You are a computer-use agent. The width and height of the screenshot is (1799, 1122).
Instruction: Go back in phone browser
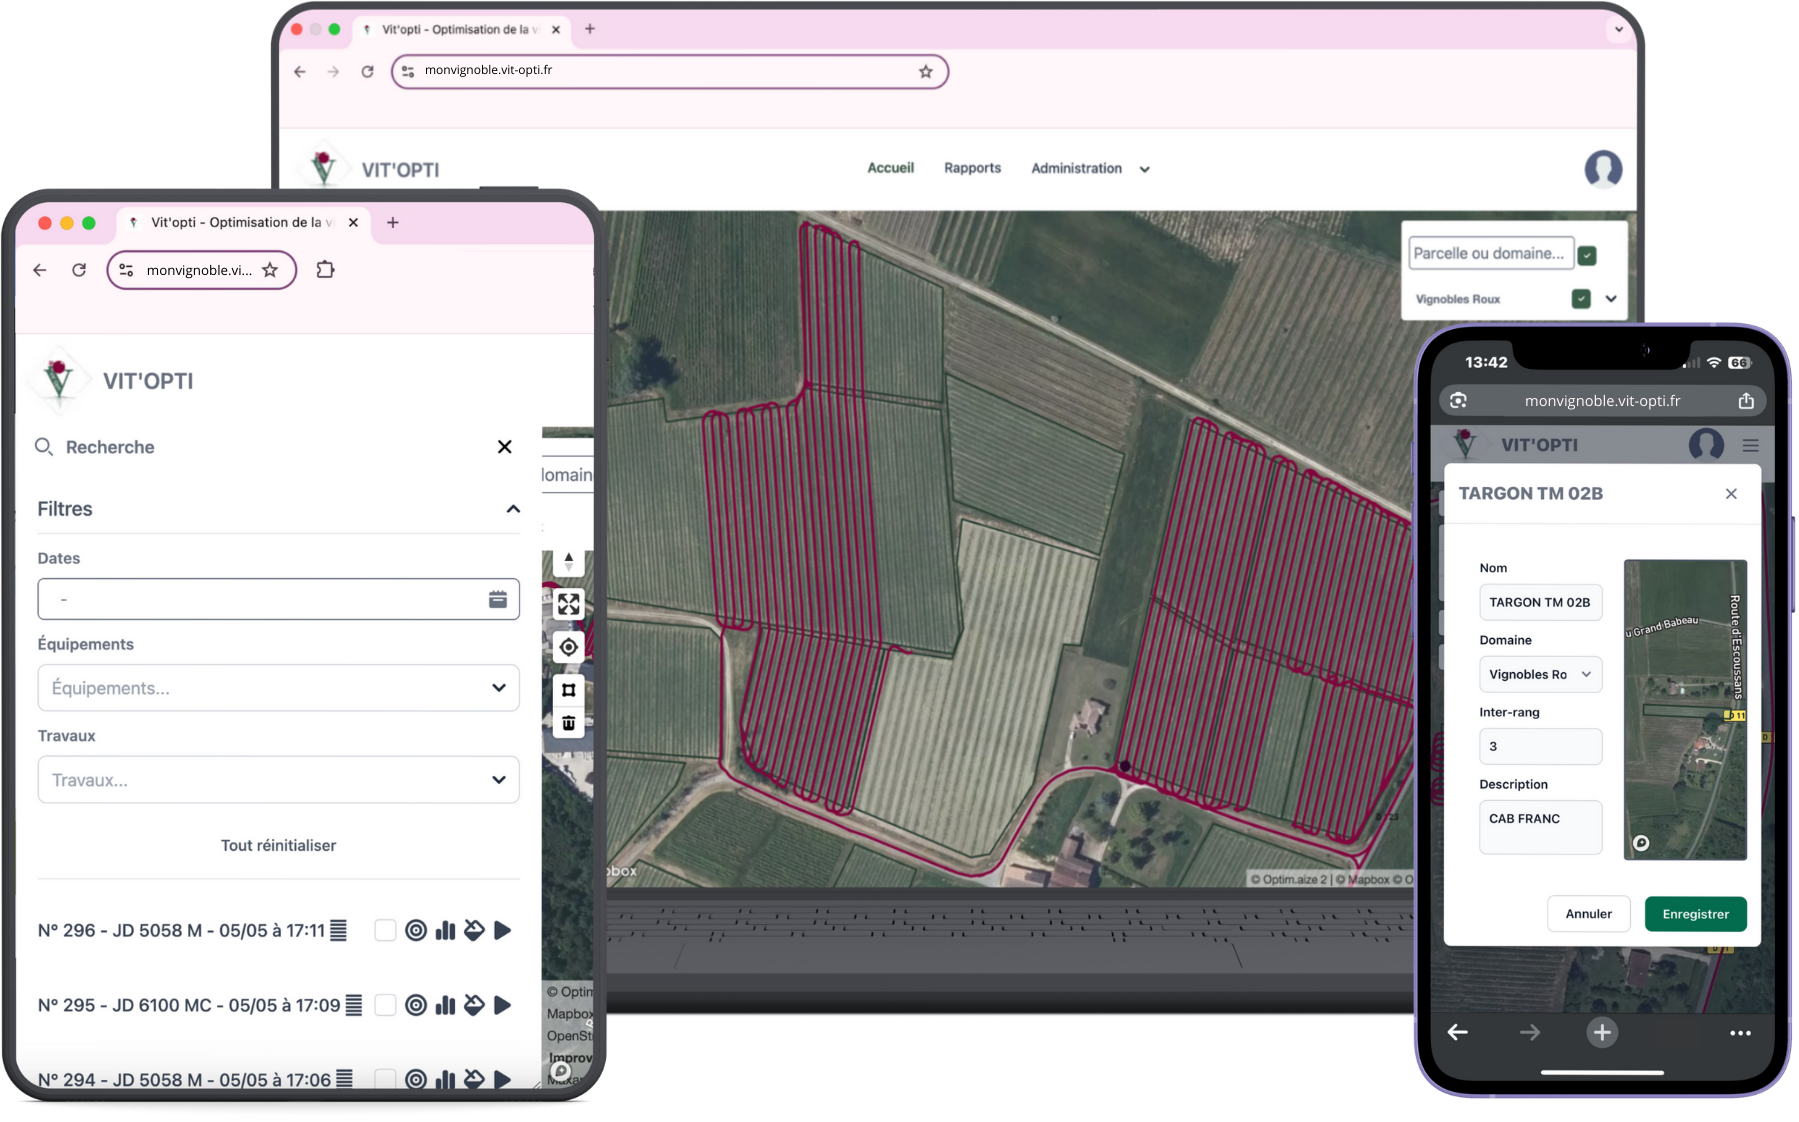click(1458, 1032)
